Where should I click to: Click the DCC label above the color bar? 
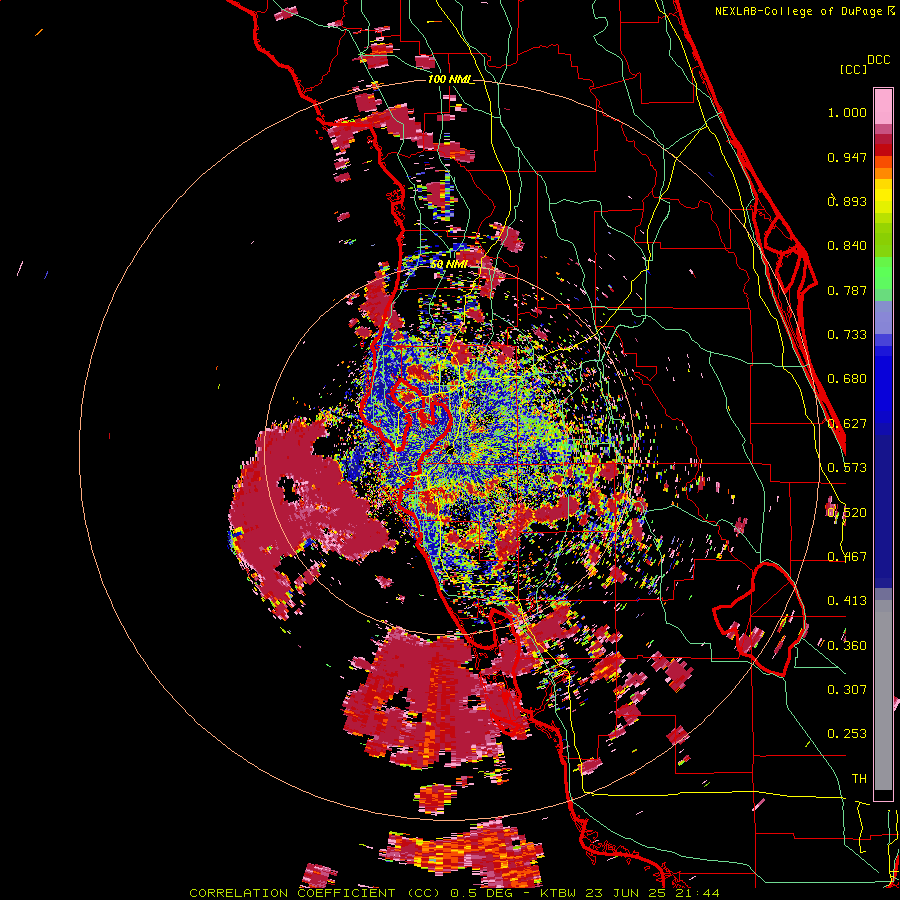(x=878, y=60)
